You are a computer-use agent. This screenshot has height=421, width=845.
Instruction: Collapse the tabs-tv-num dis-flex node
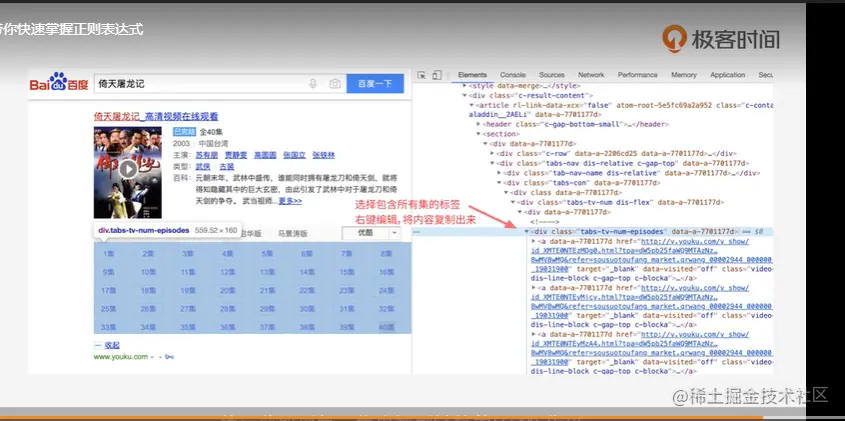point(512,202)
